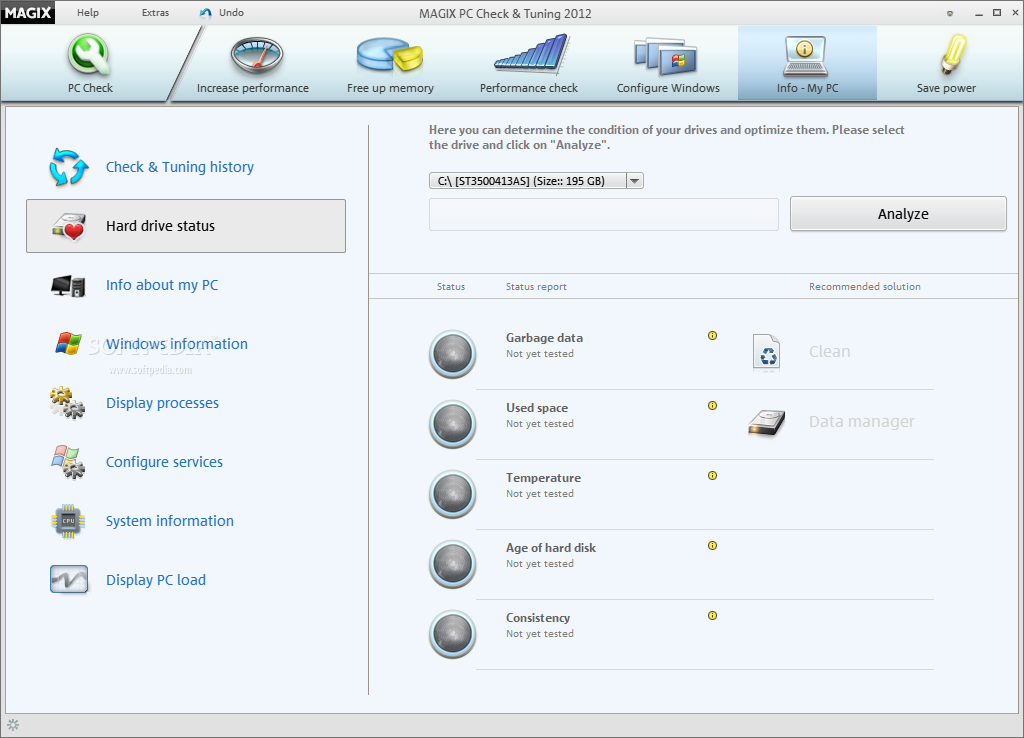This screenshot has height=738, width=1024.
Task: Open the Configure Windows icon
Action: click(x=665, y=56)
